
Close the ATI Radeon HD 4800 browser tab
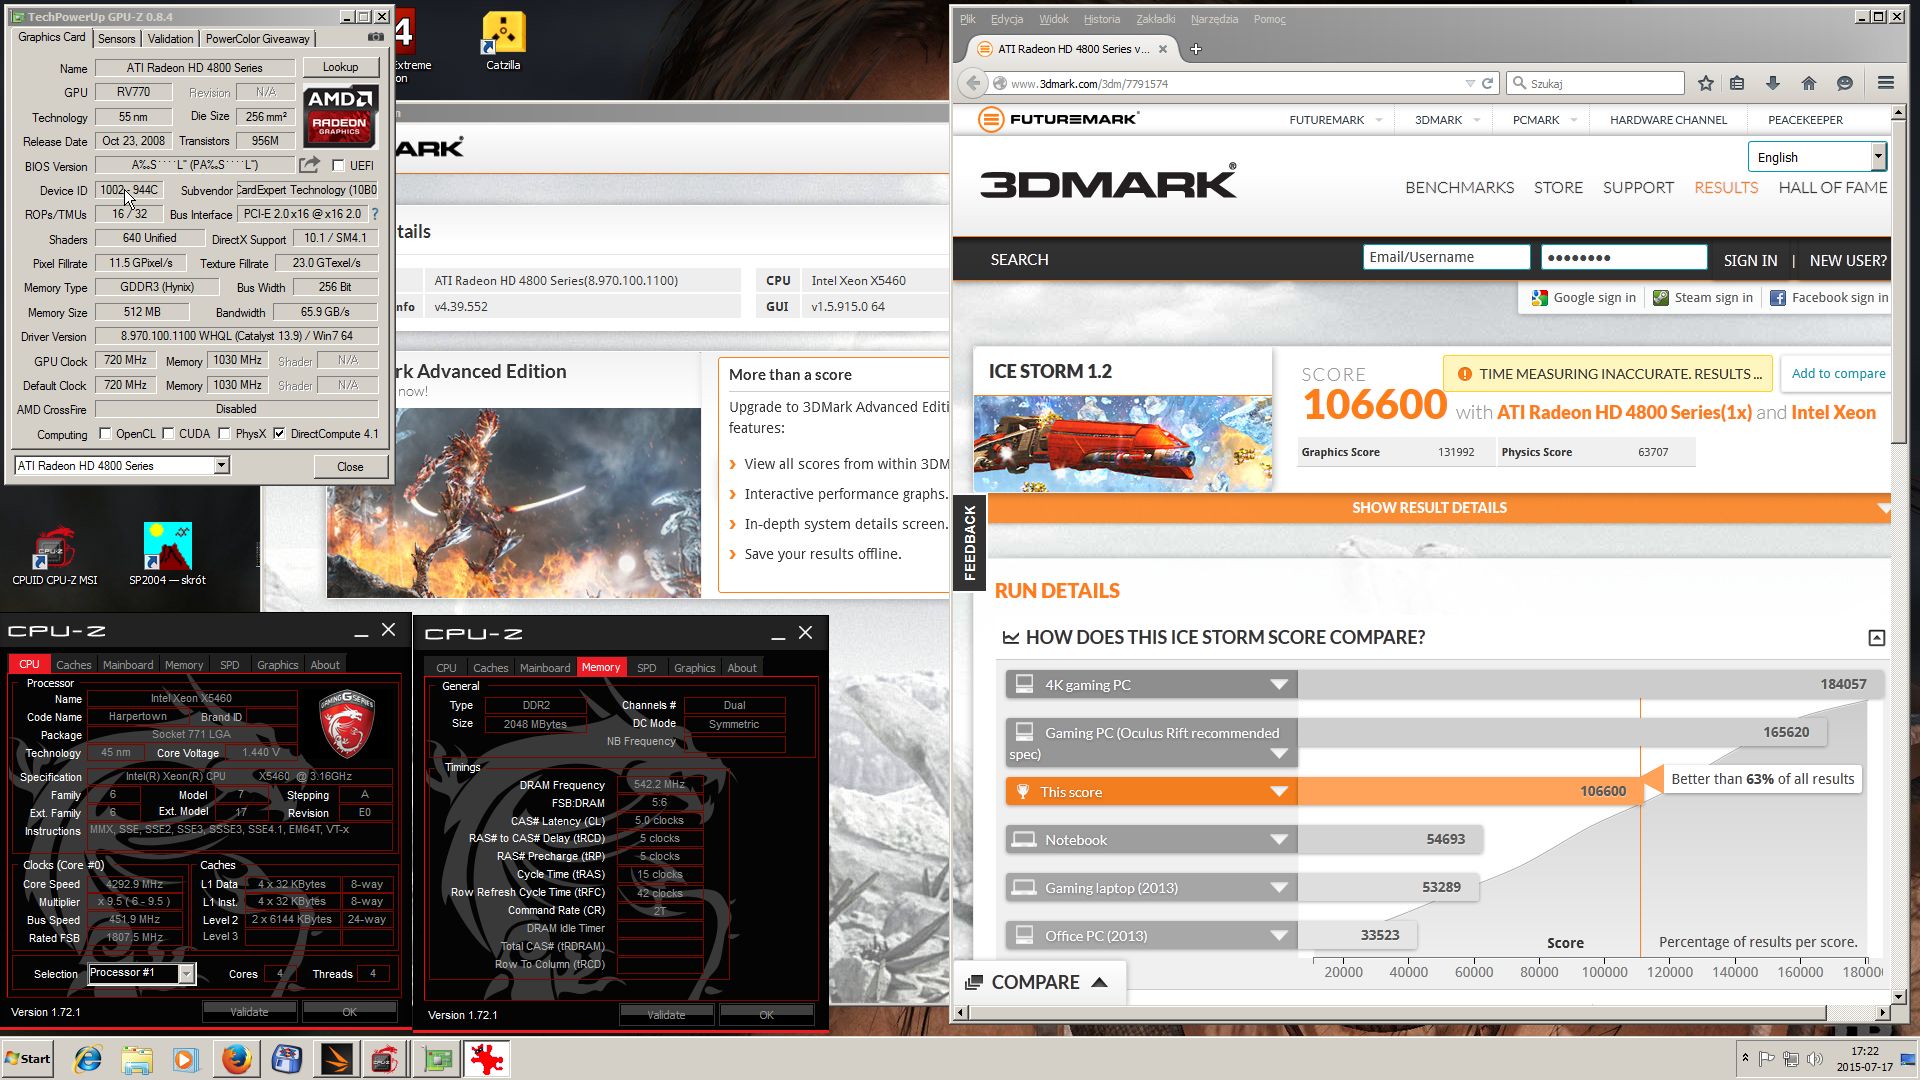tap(1163, 49)
